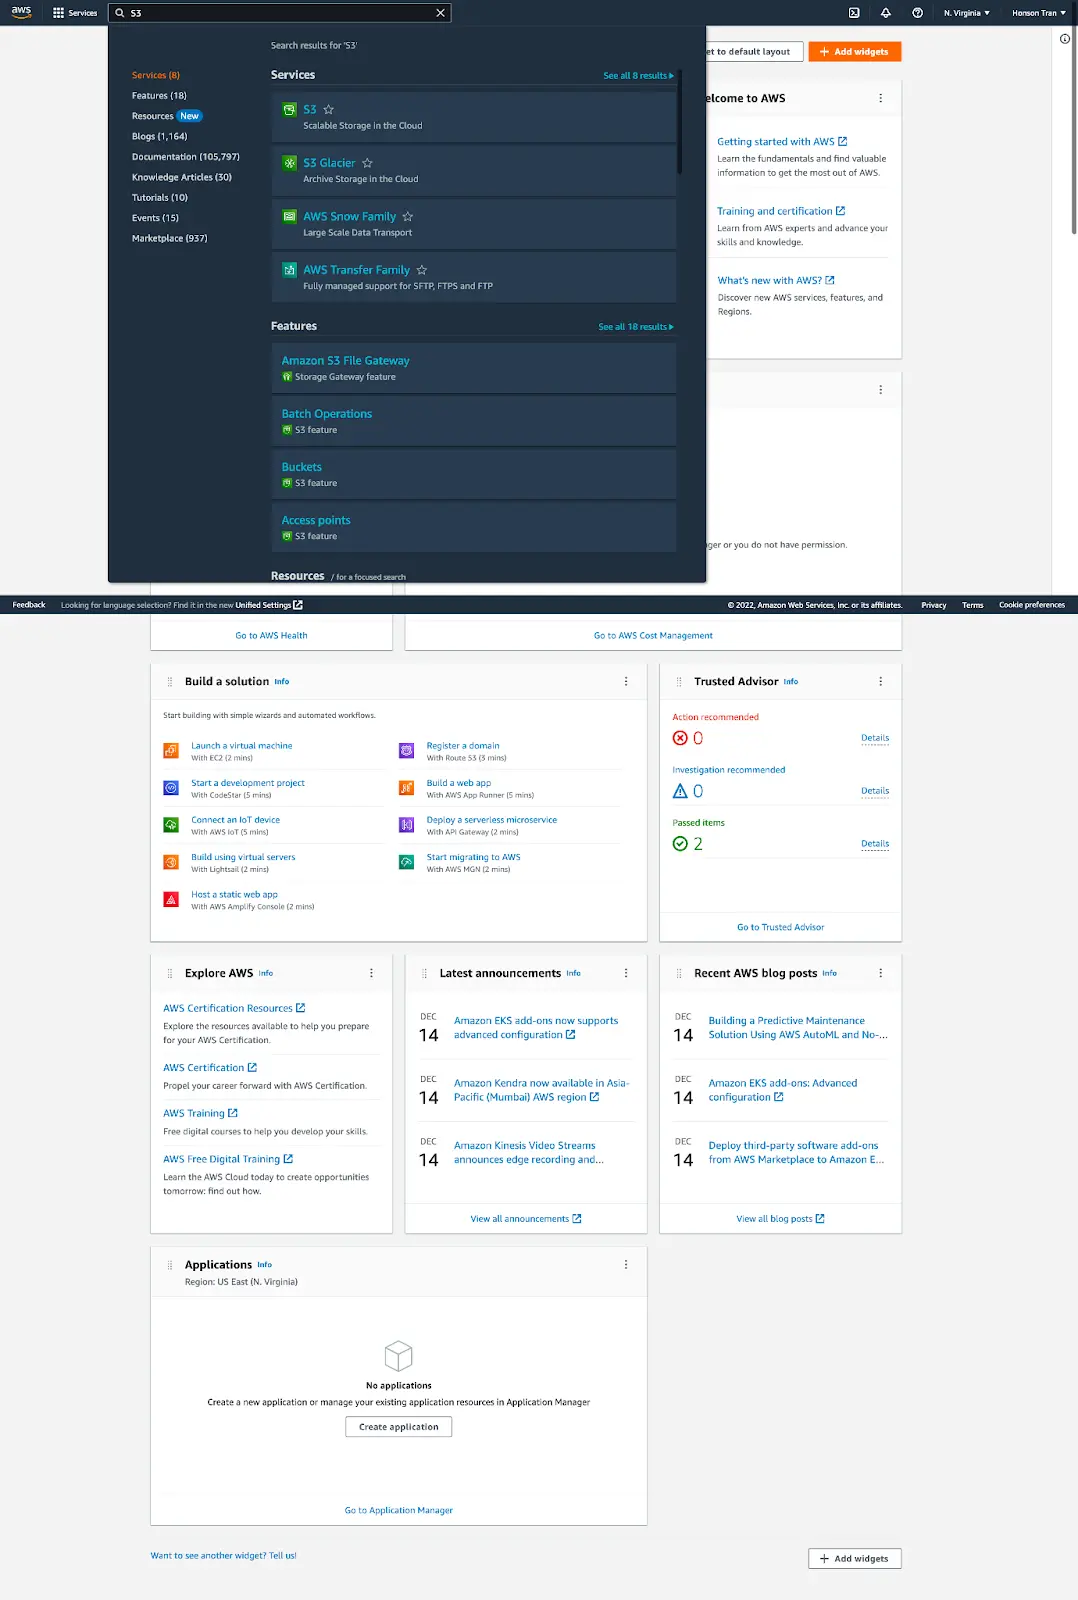Clear the S3 search box text
The height and width of the screenshot is (1600, 1078).
[x=440, y=13]
